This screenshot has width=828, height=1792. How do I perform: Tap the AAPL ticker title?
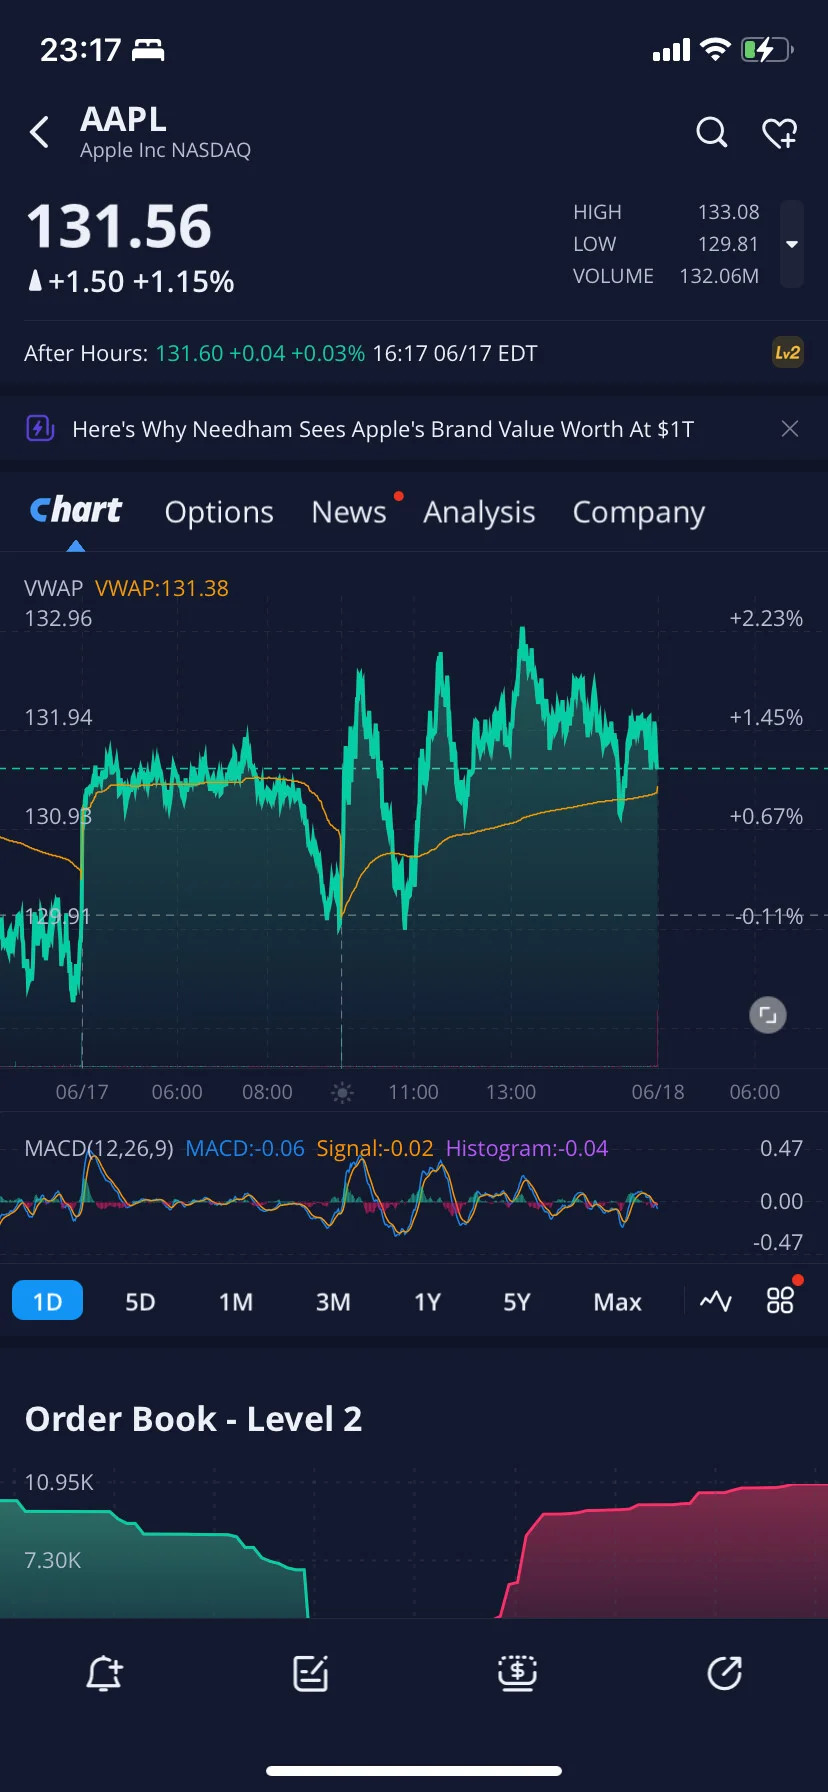point(124,119)
